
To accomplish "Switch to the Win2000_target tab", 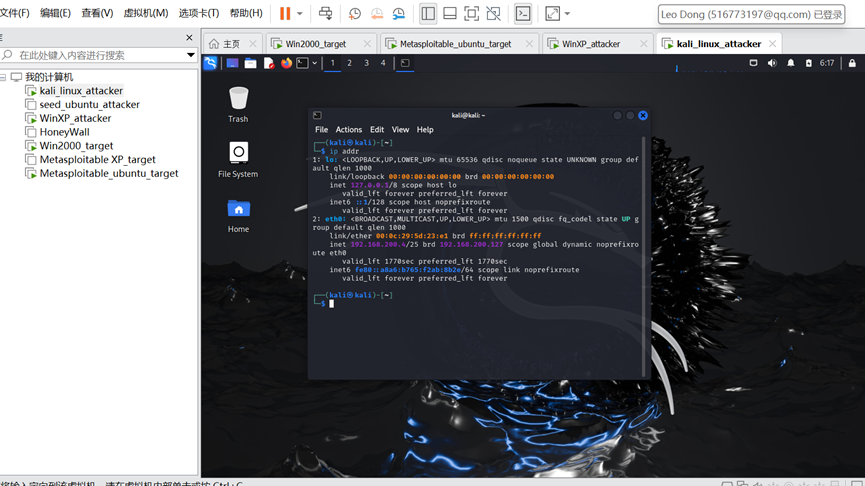I will (315, 44).
